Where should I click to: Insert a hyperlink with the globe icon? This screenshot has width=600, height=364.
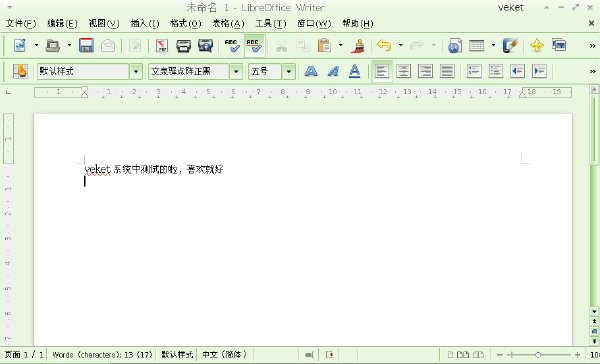[455, 46]
